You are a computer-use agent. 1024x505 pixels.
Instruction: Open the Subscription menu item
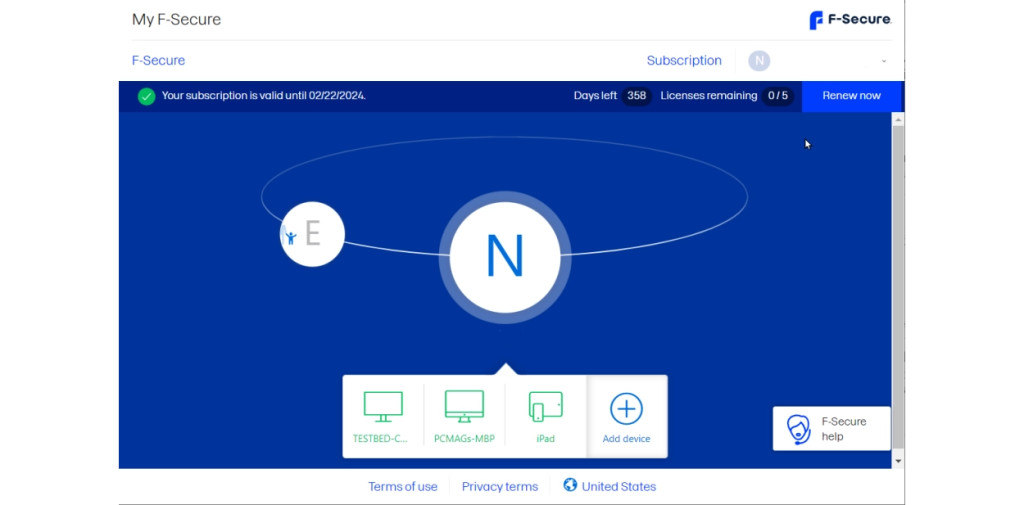(x=684, y=61)
